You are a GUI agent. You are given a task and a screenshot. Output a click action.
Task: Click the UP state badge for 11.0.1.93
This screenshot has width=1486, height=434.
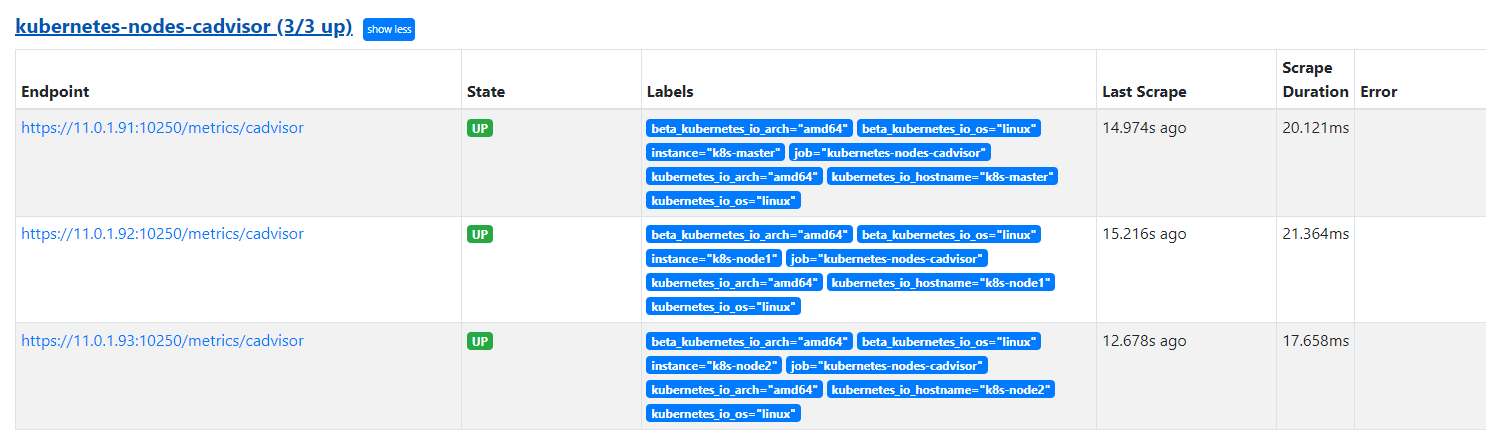[480, 341]
